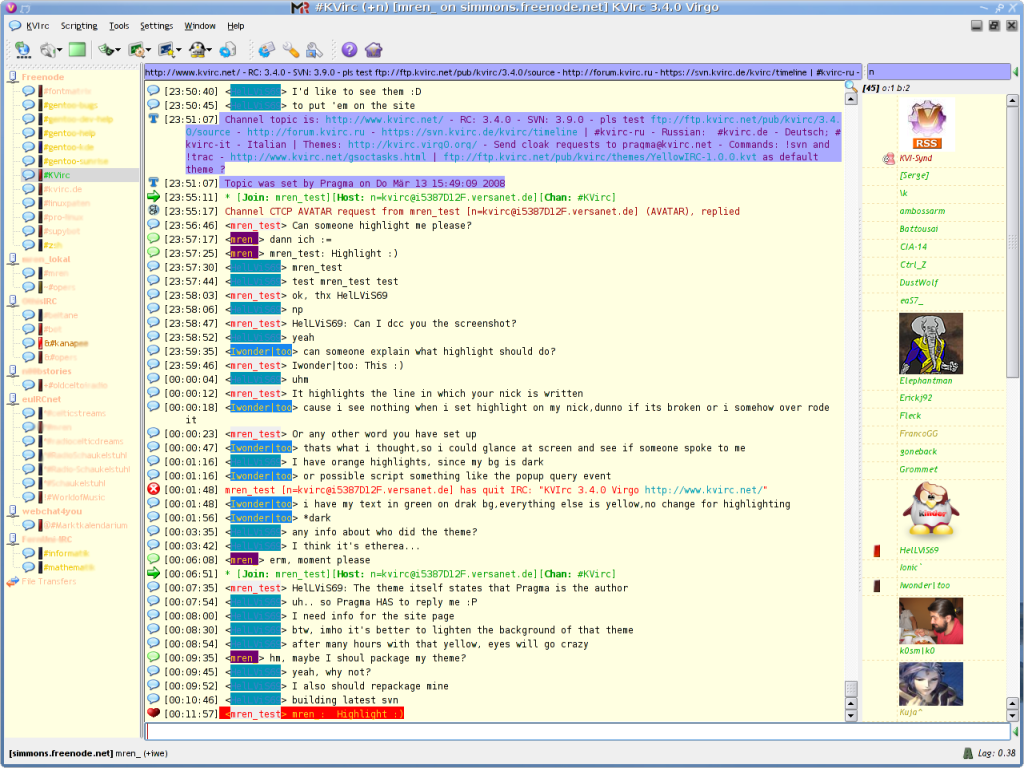Open the Settings menu
This screenshot has height=768, width=1024.
[x=157, y=25]
